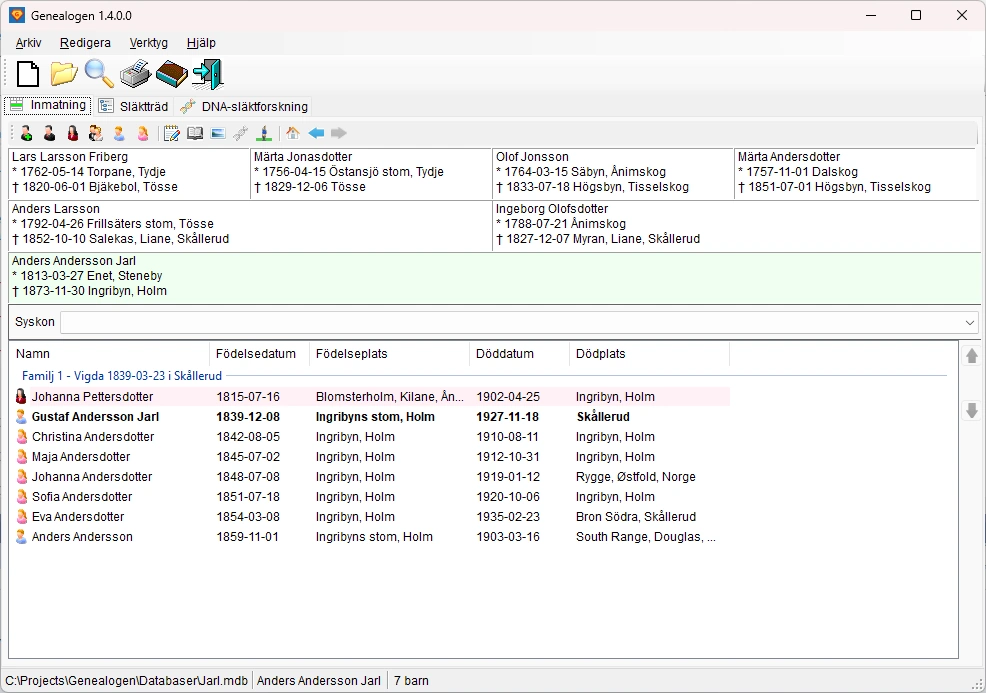Click the Födelsedatum column header
This screenshot has width=986, height=693.
257,354
